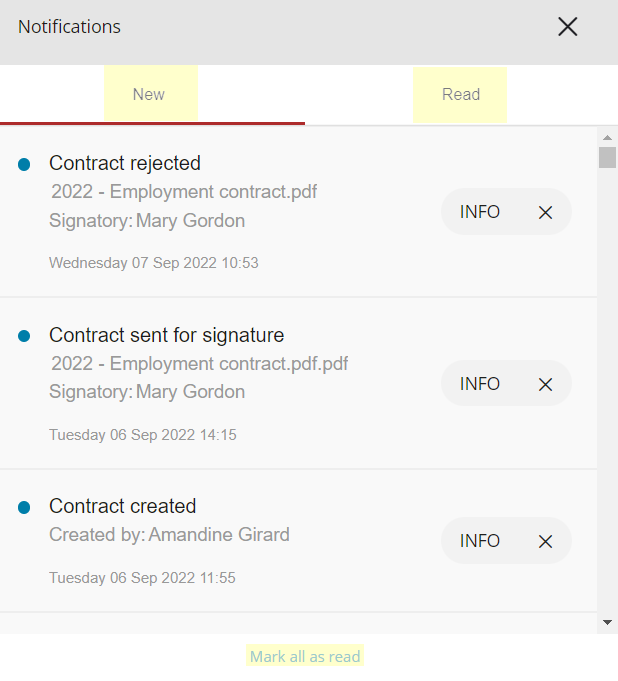The height and width of the screenshot is (681, 618).
Task: Select the Contract rejected notification title
Action: point(125,163)
